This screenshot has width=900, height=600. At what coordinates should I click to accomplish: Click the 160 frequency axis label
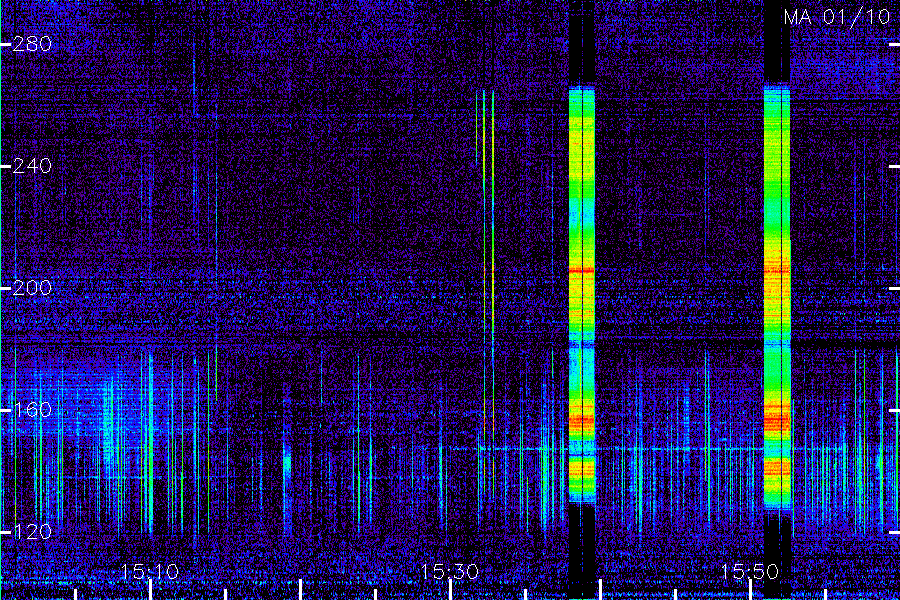[x=32, y=409]
